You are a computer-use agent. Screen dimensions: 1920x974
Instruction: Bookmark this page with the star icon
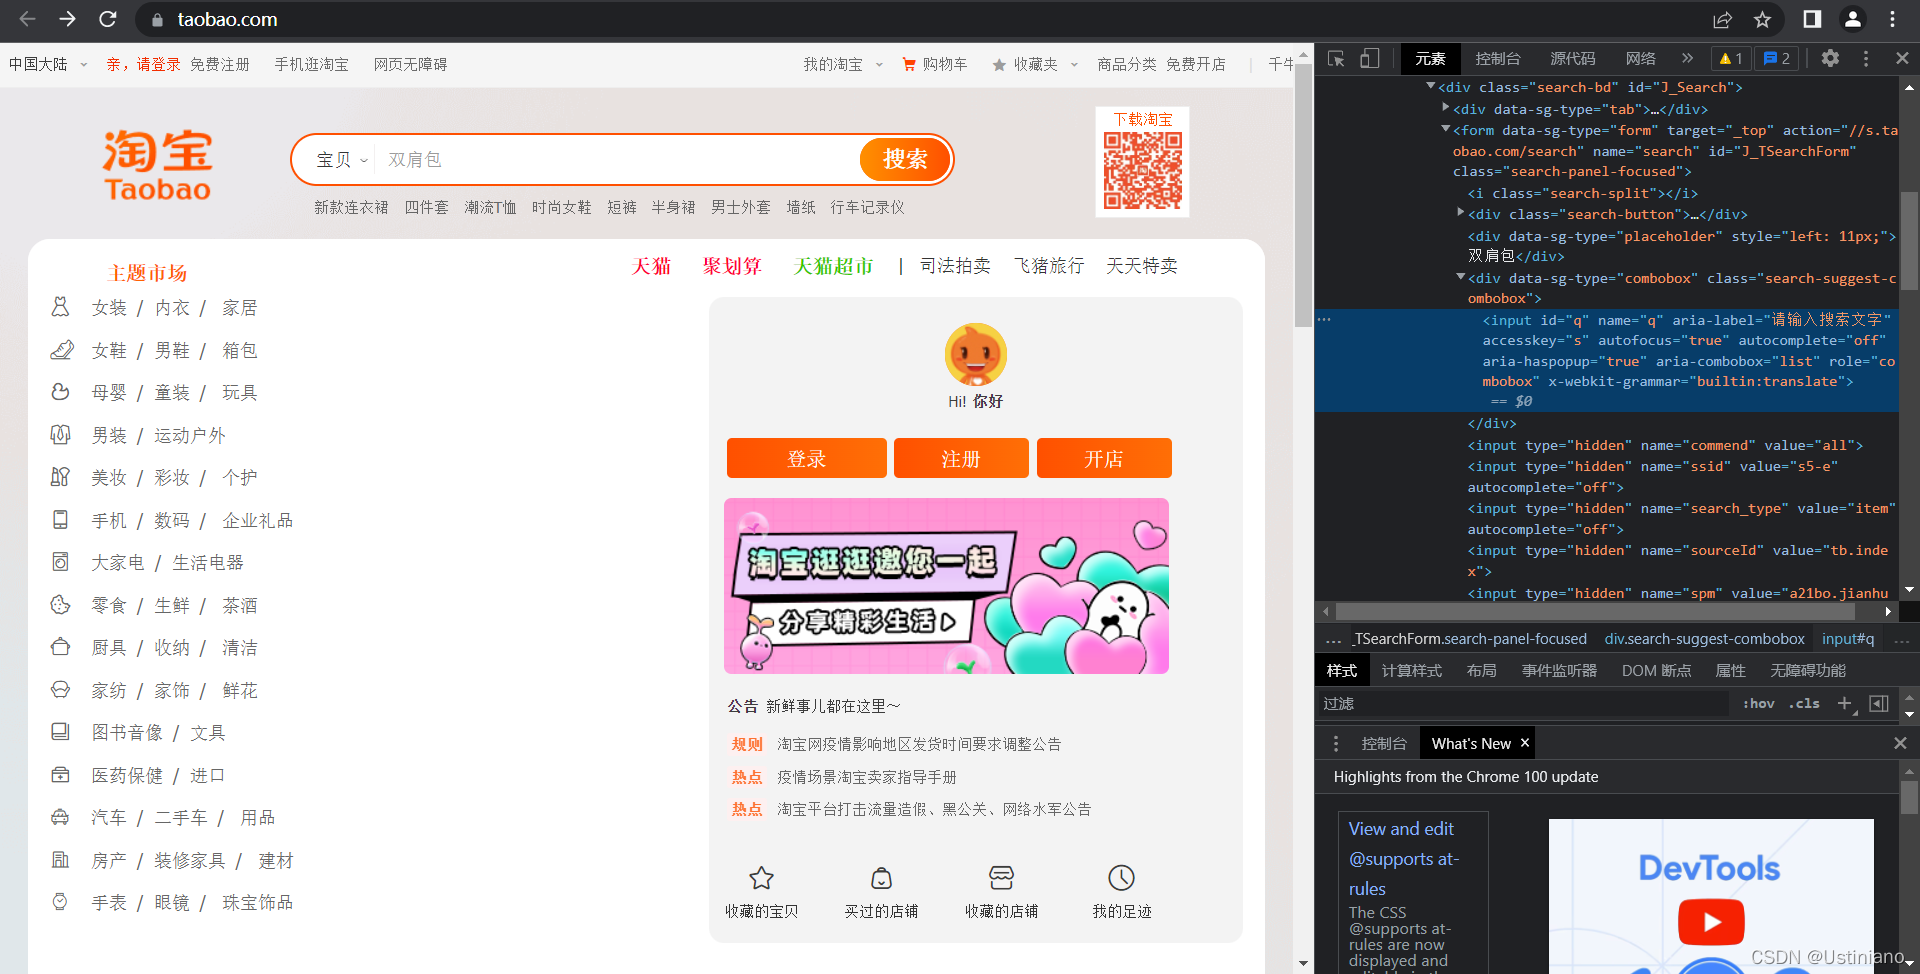point(1762,19)
